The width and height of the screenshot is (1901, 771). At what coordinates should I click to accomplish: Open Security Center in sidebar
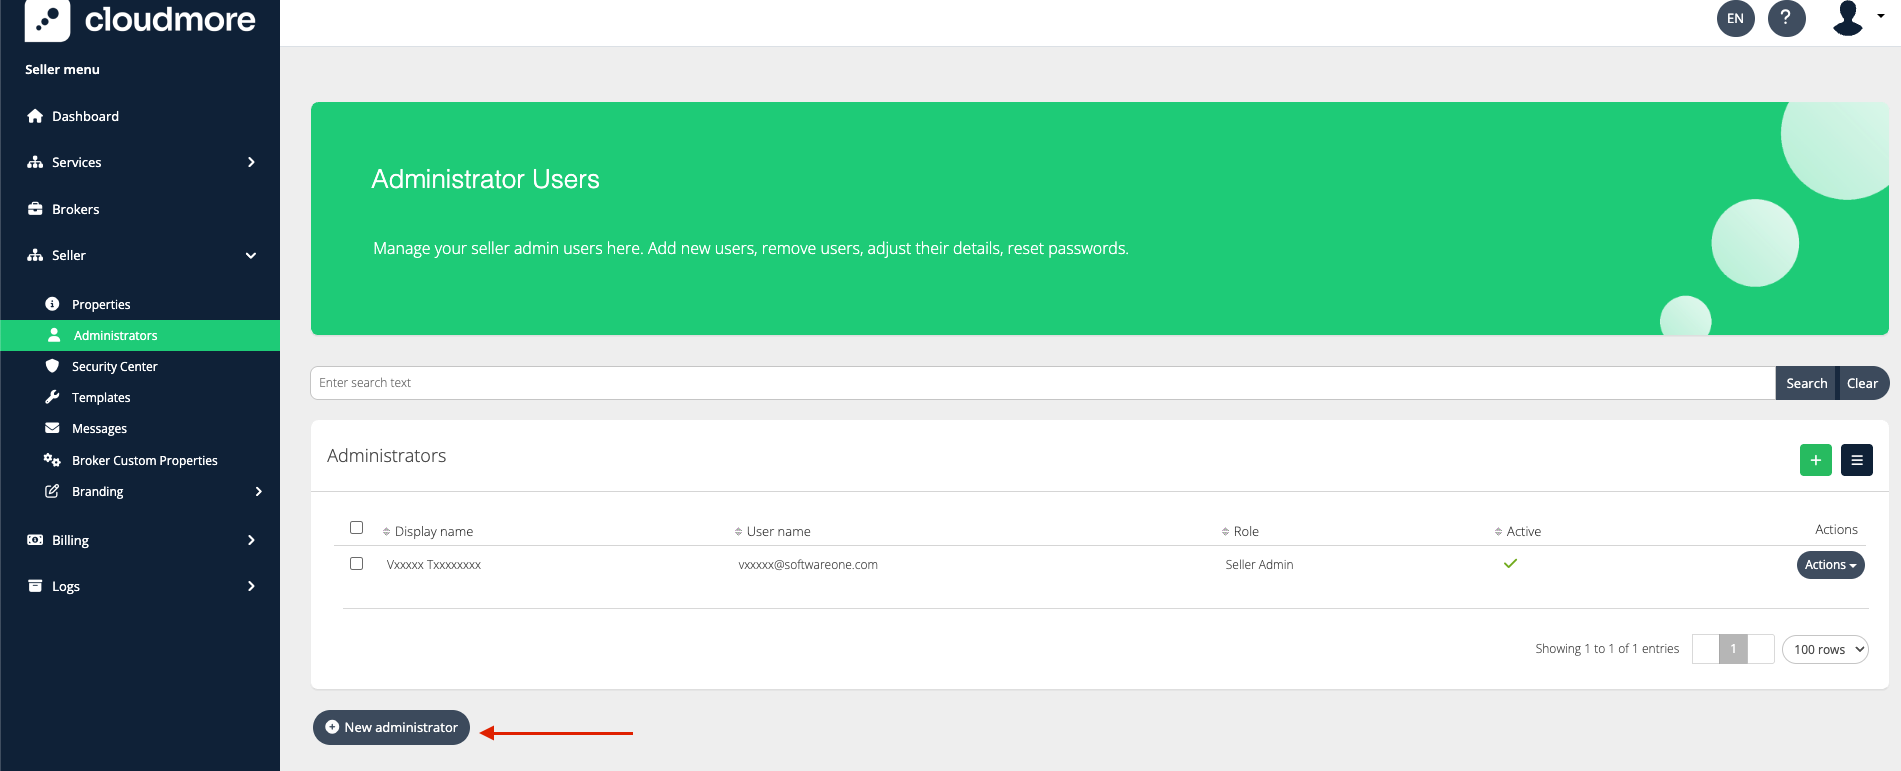(x=114, y=367)
